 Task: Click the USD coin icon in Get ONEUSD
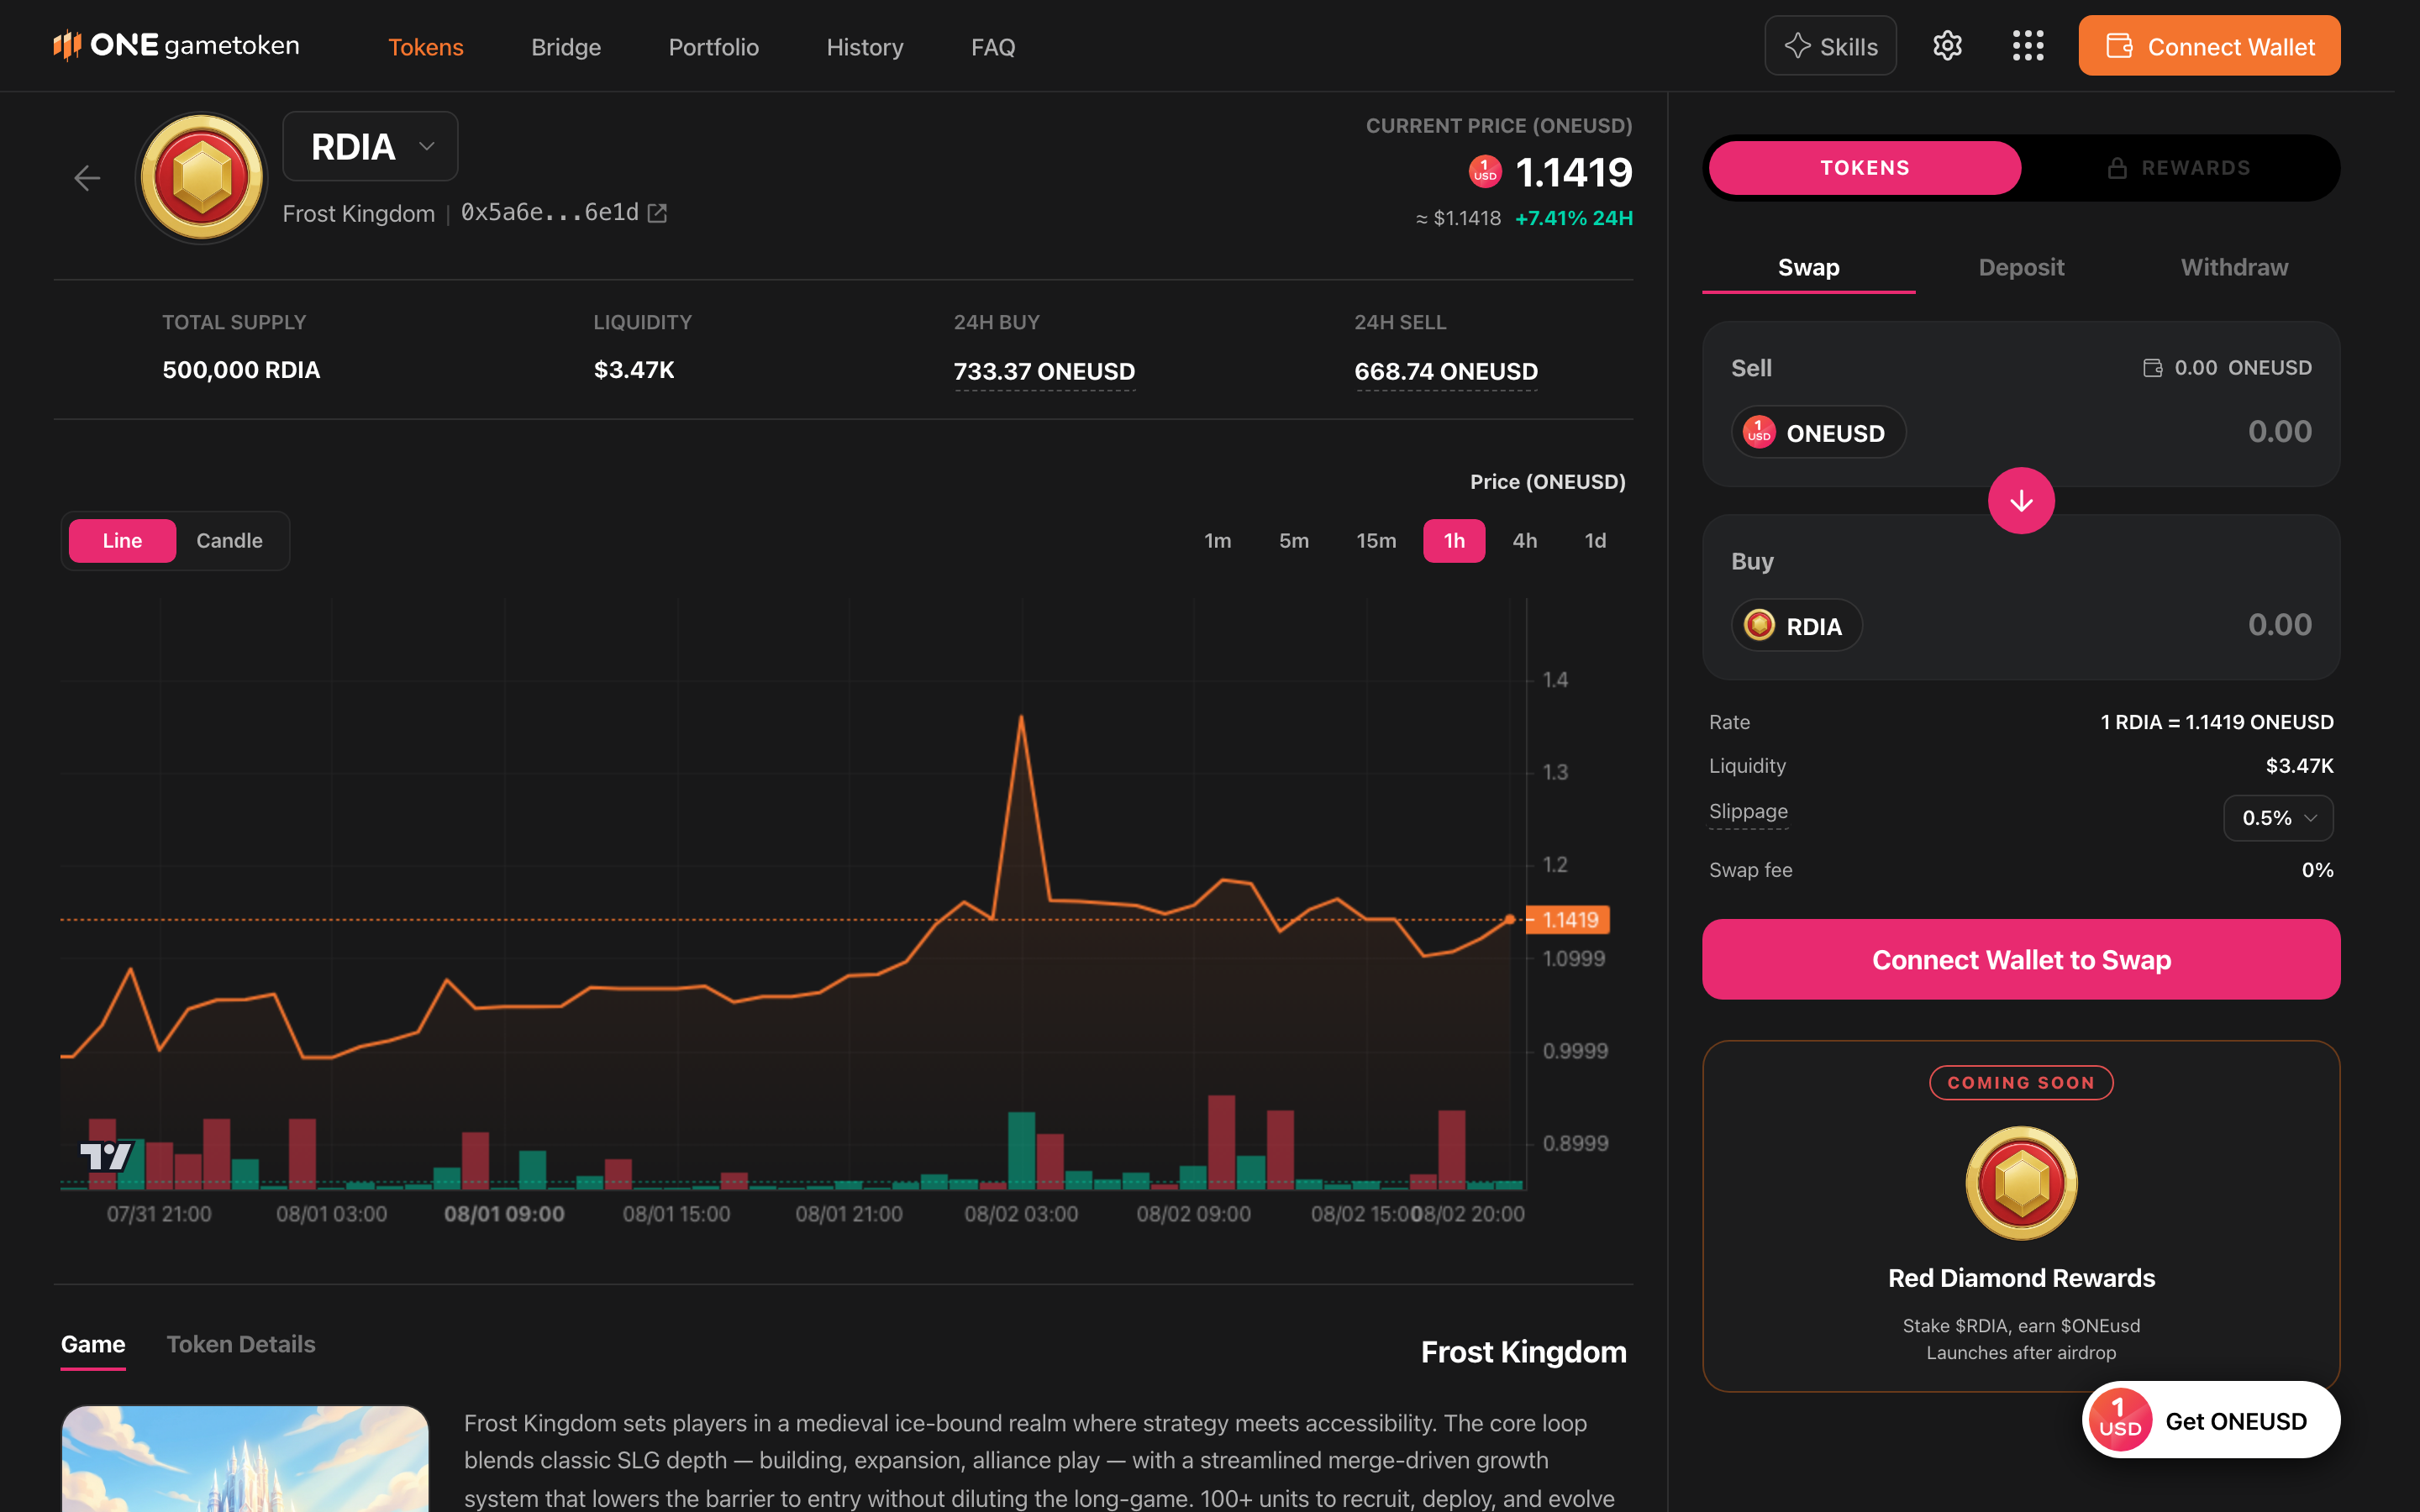2120,1420
